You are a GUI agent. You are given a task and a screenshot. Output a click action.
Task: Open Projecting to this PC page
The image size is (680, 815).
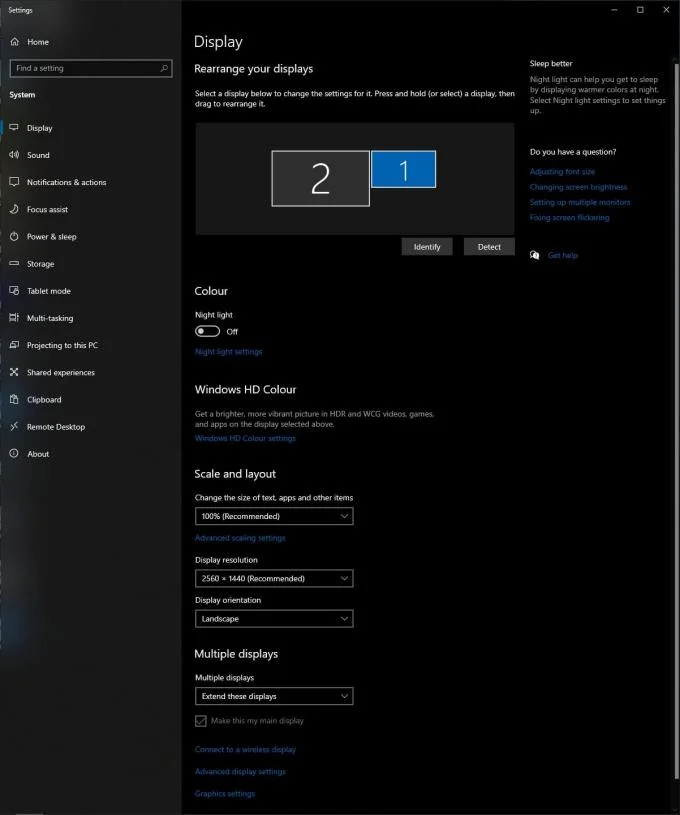point(62,345)
